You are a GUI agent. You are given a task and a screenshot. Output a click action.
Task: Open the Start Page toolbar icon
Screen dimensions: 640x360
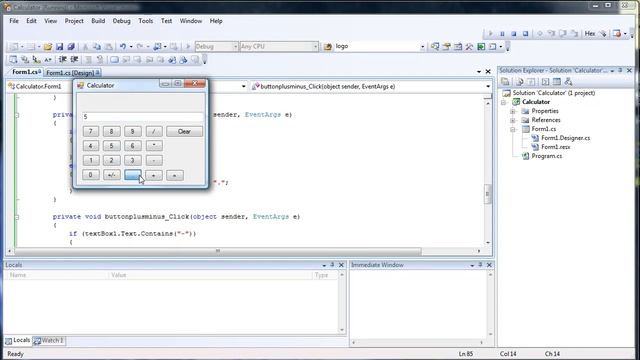[481, 47]
